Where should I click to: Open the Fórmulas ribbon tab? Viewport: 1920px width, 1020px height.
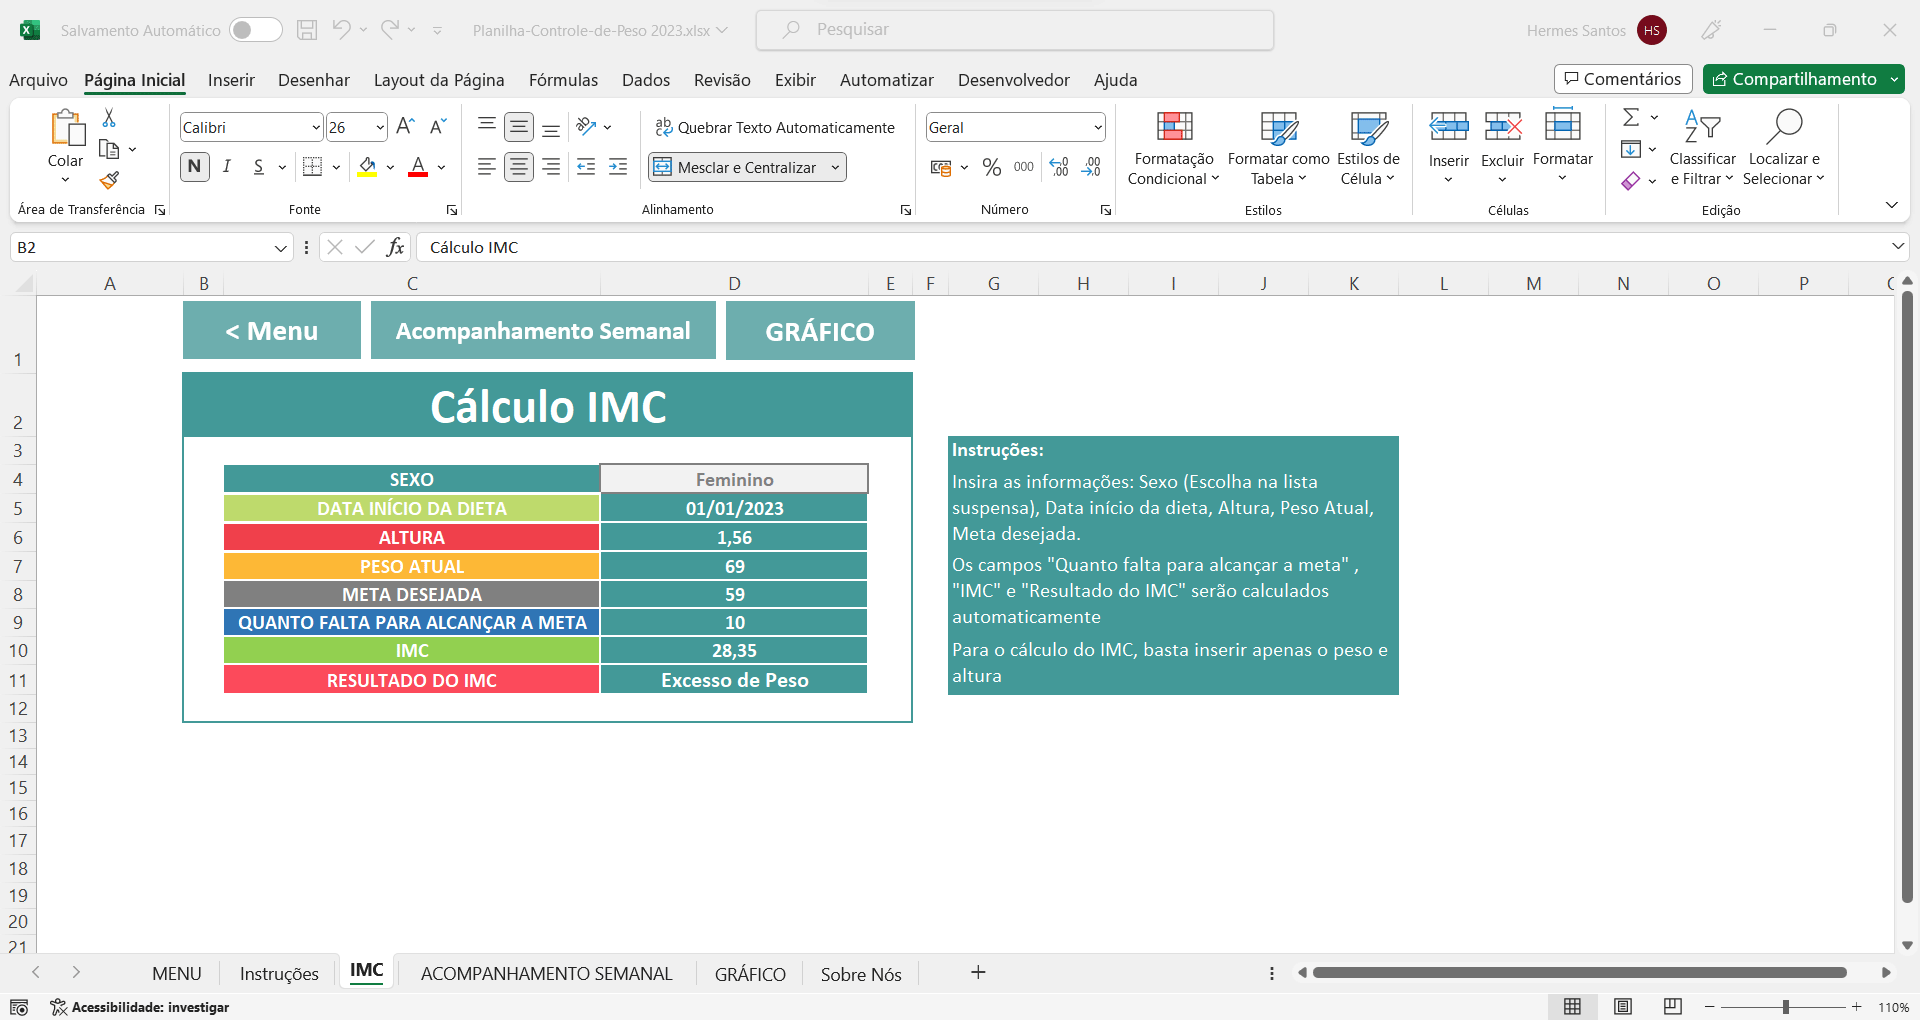[x=563, y=80]
